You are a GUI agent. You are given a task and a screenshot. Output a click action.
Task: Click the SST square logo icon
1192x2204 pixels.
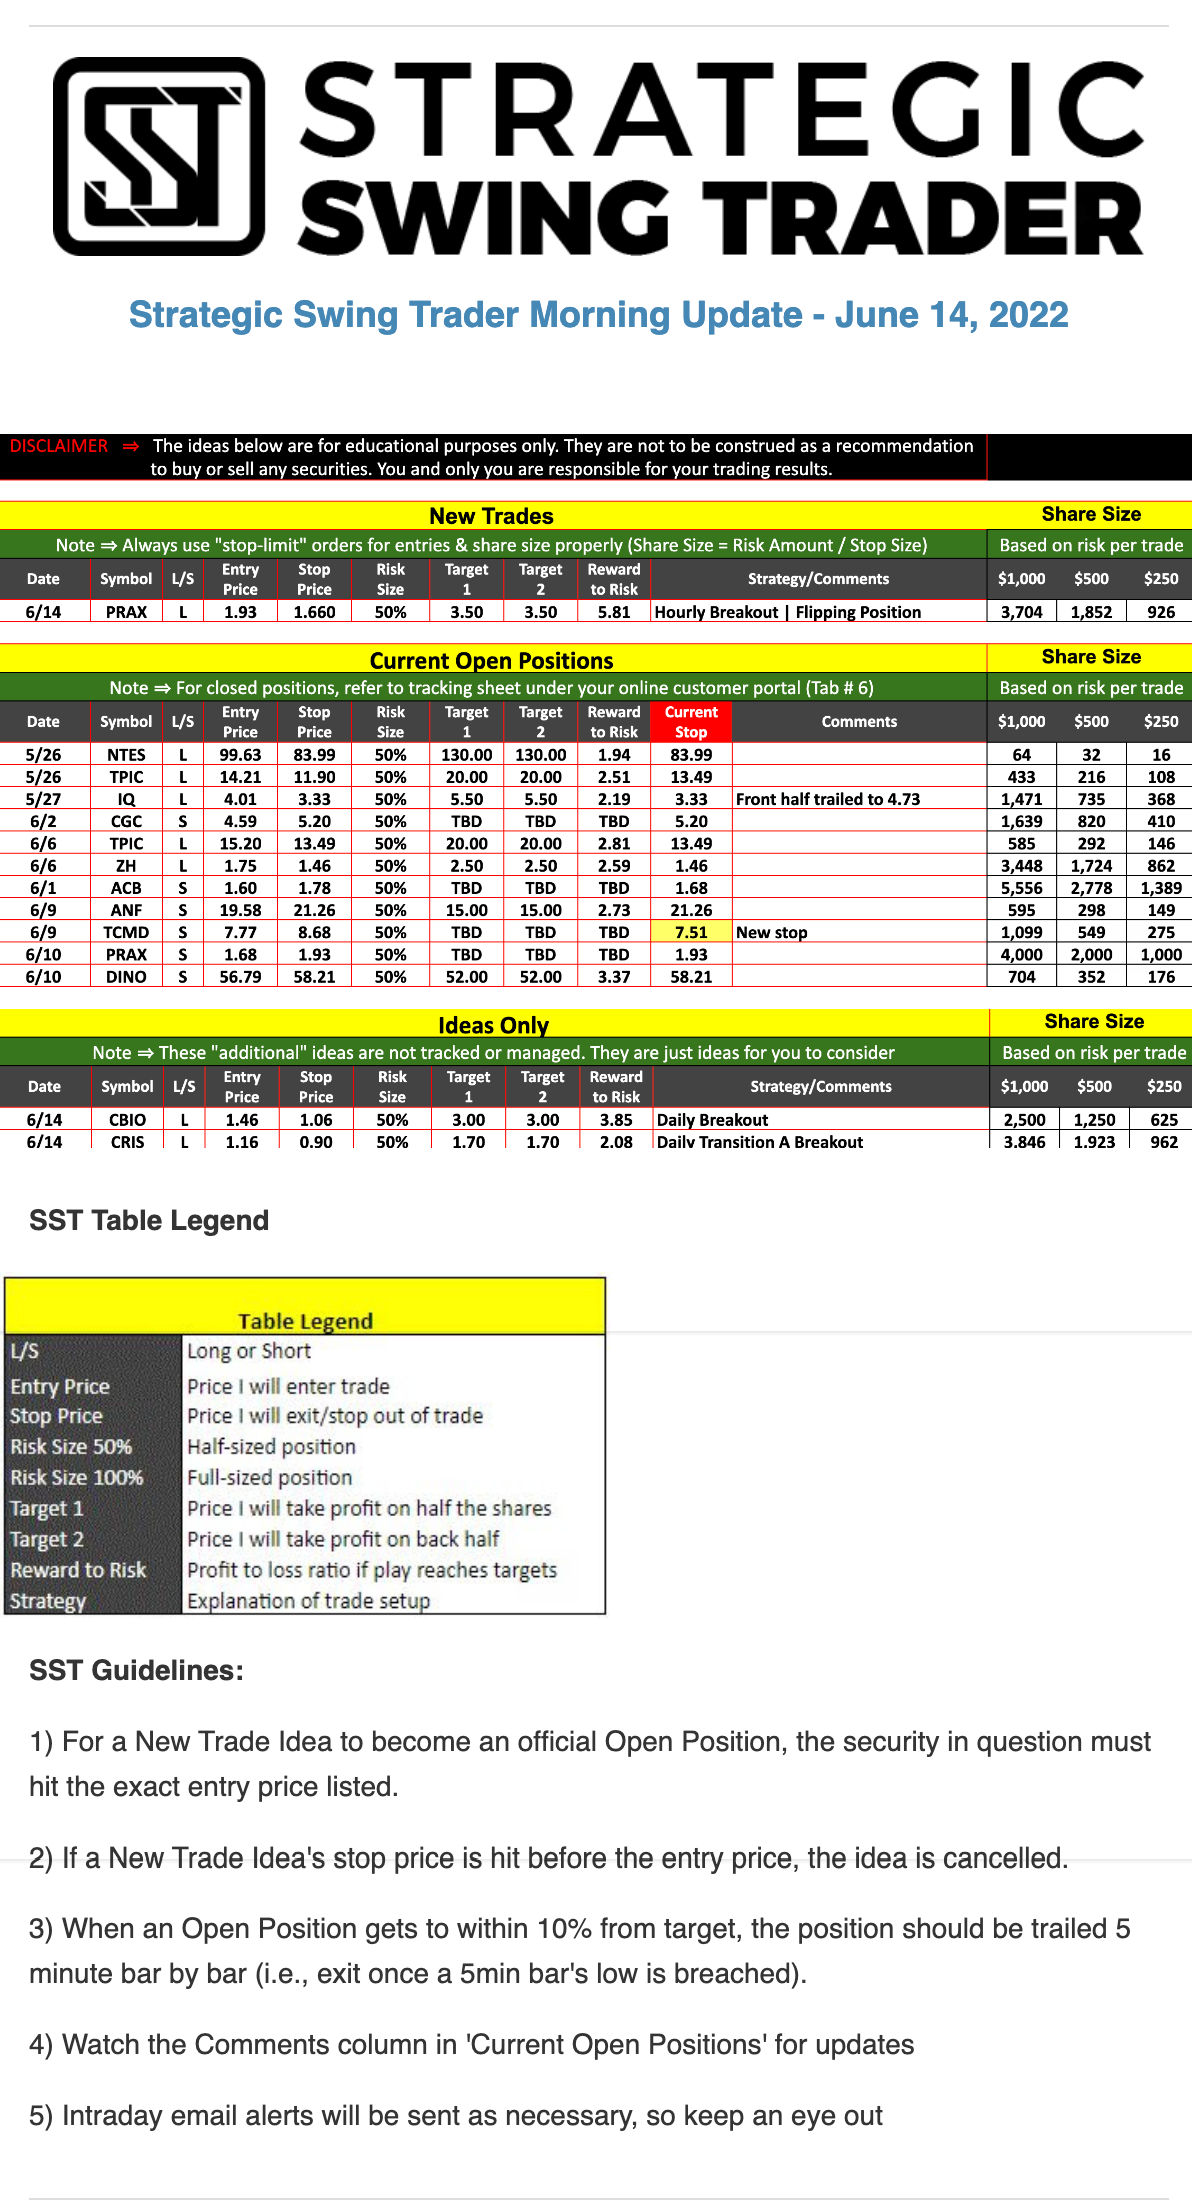coord(159,157)
